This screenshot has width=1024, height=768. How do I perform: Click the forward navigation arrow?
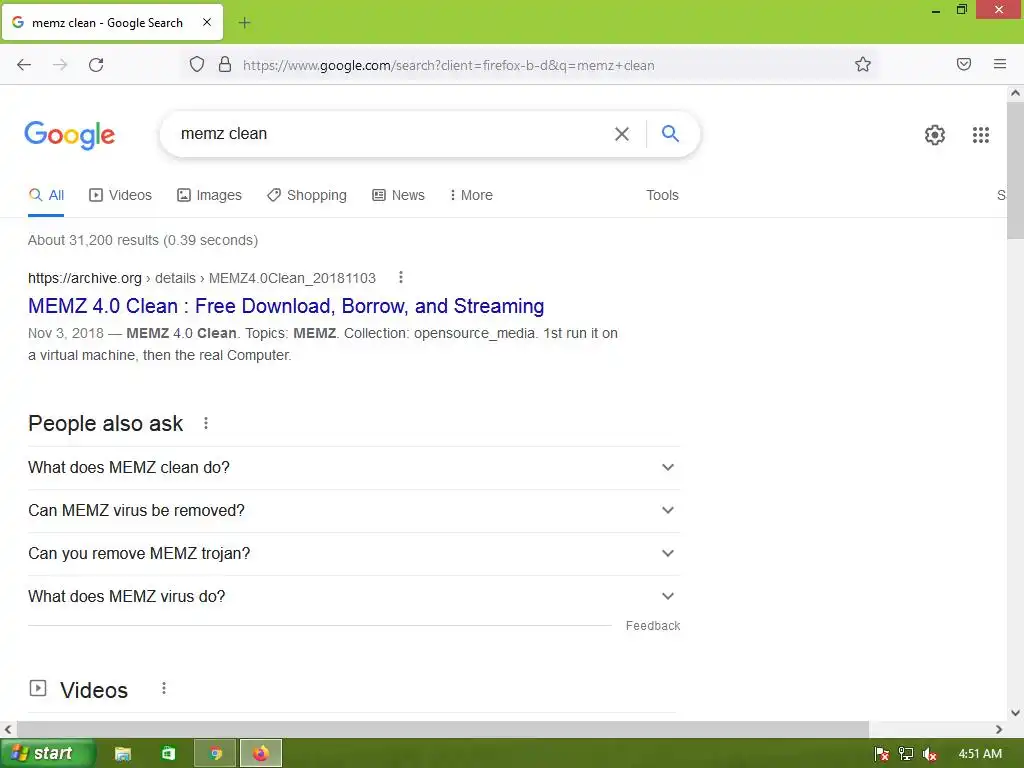point(60,65)
